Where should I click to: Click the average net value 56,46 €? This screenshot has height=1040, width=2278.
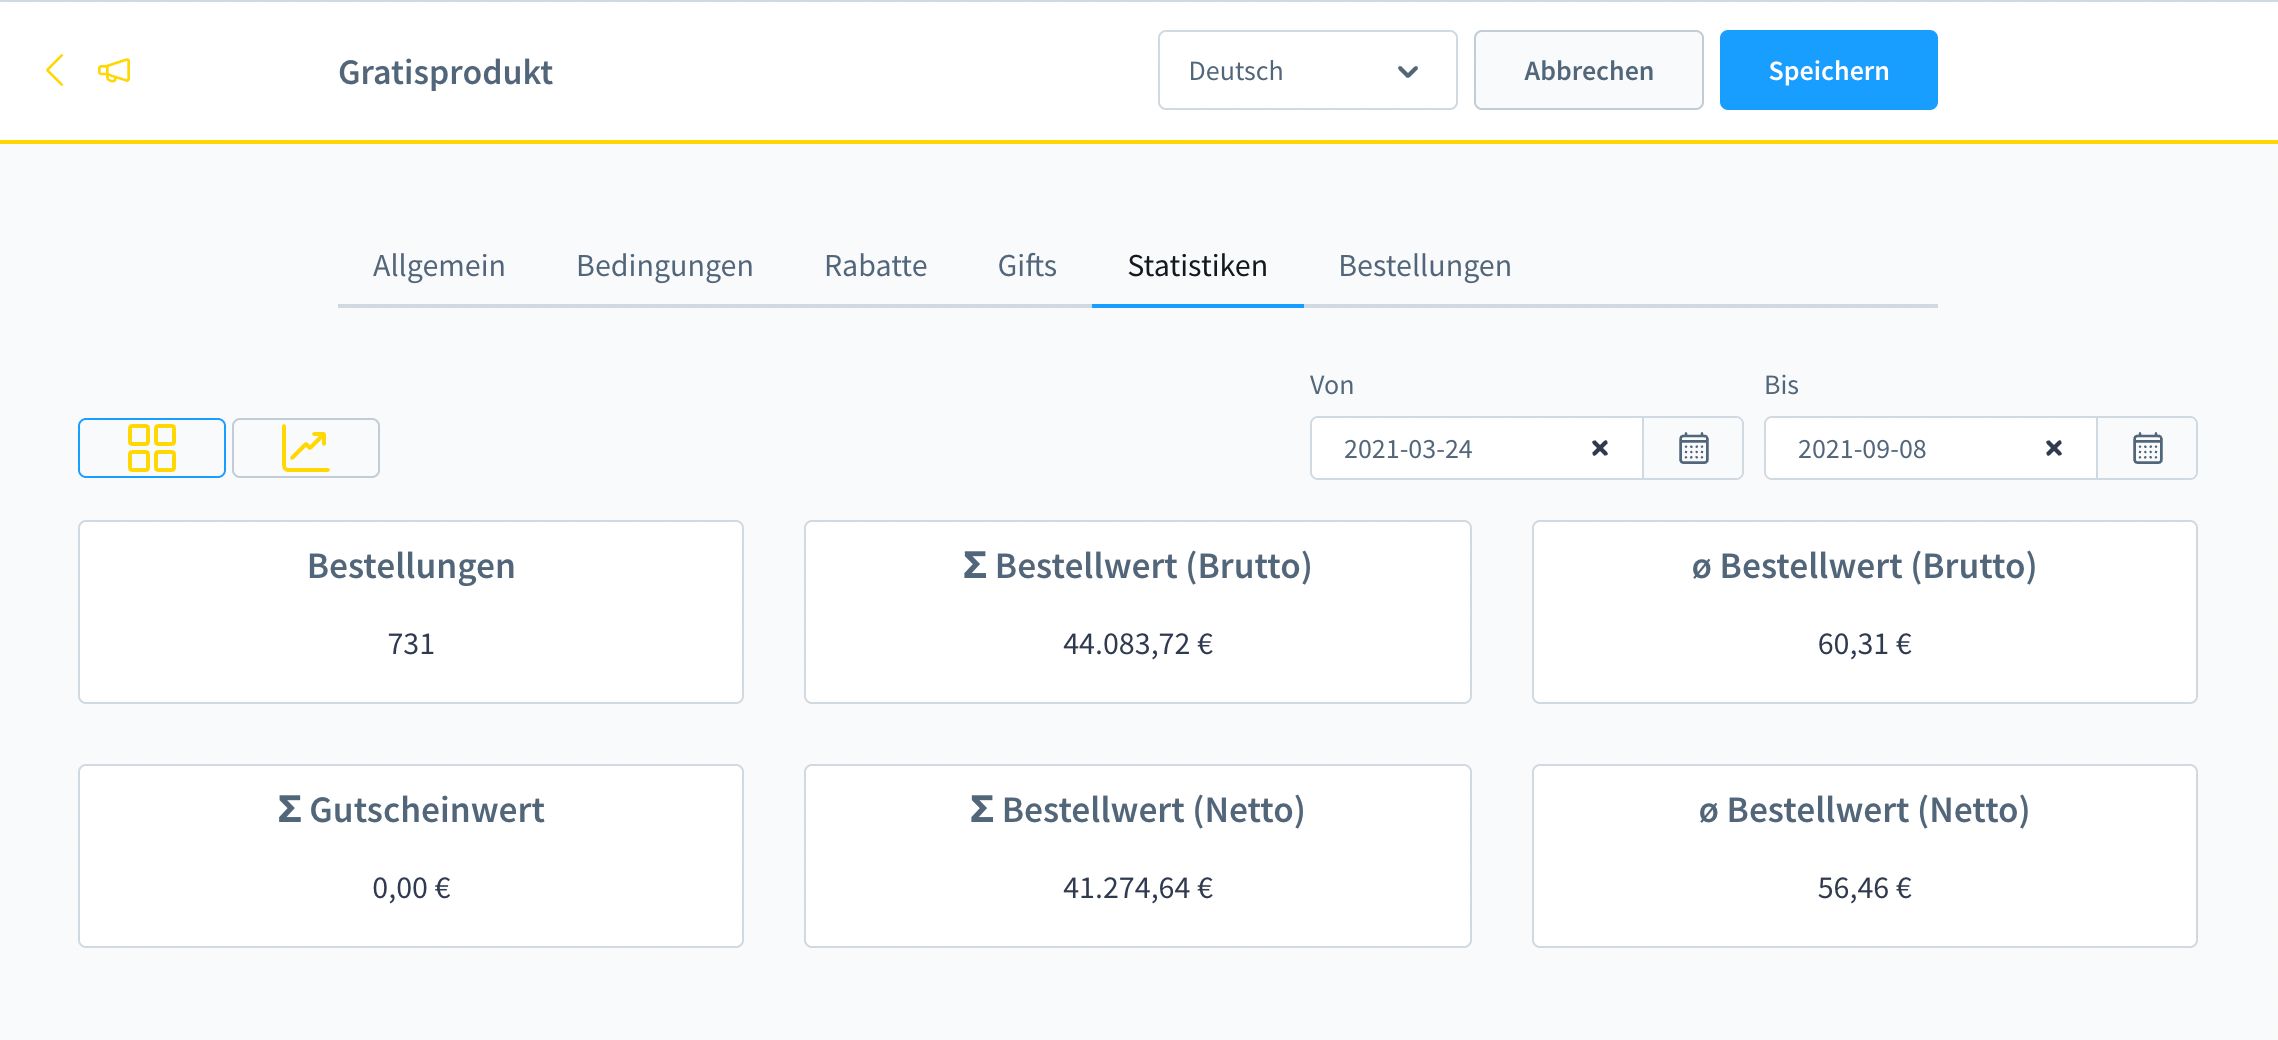pos(1864,888)
